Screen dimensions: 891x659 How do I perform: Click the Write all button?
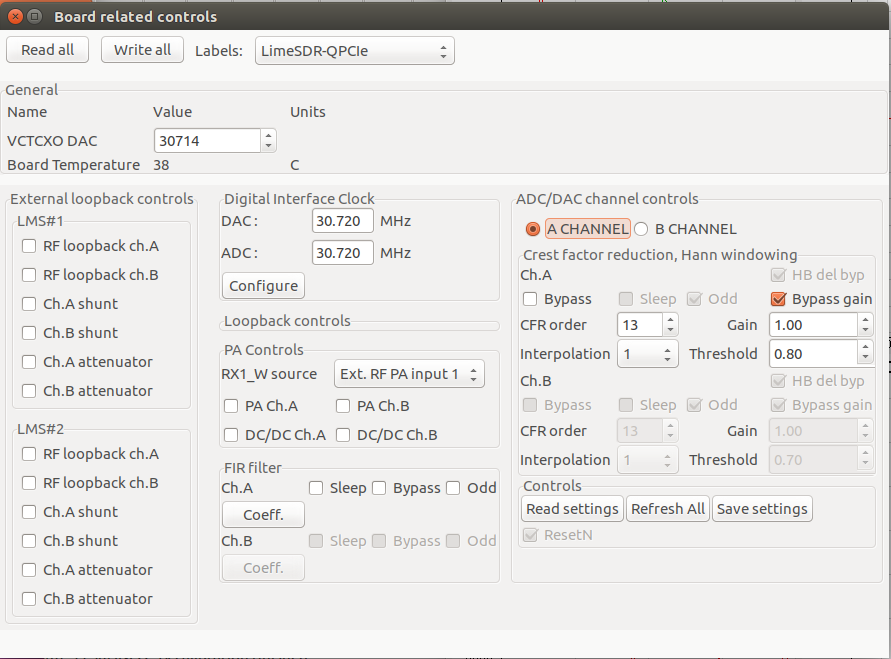coord(142,49)
